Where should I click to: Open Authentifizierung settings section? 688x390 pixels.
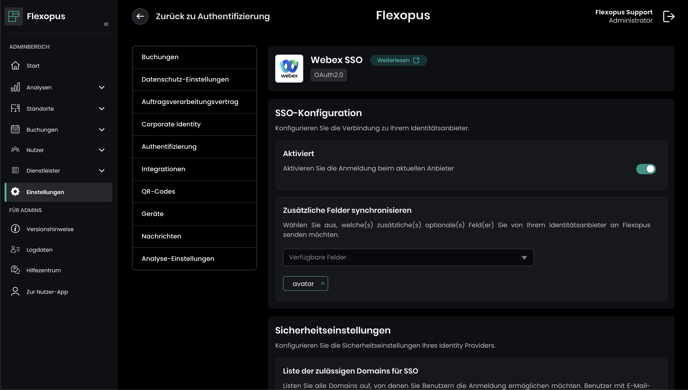pos(194,147)
